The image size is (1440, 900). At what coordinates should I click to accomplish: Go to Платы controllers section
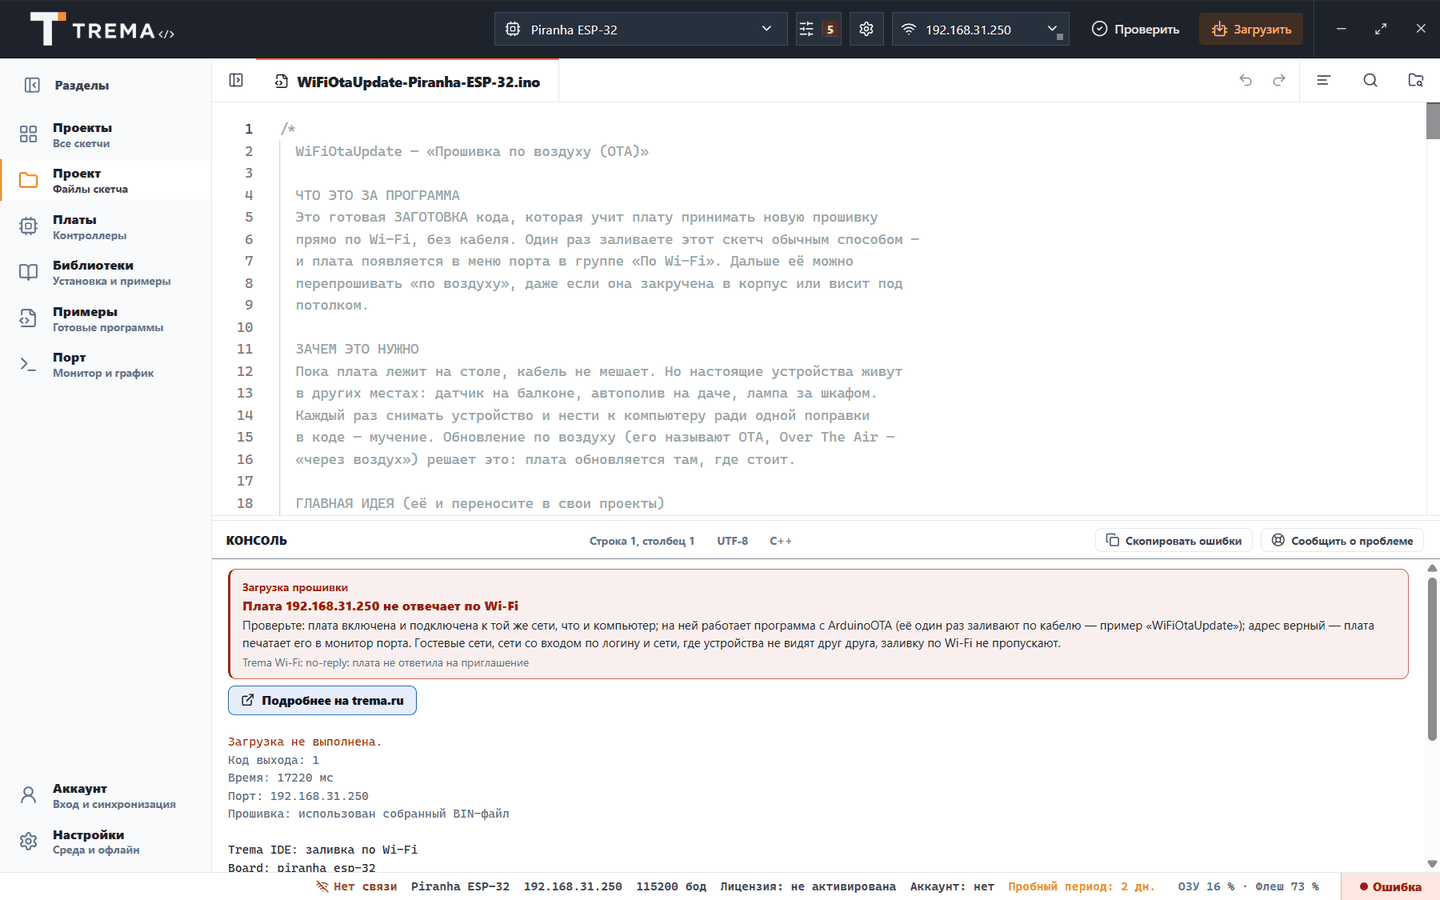pyautogui.click(x=105, y=227)
